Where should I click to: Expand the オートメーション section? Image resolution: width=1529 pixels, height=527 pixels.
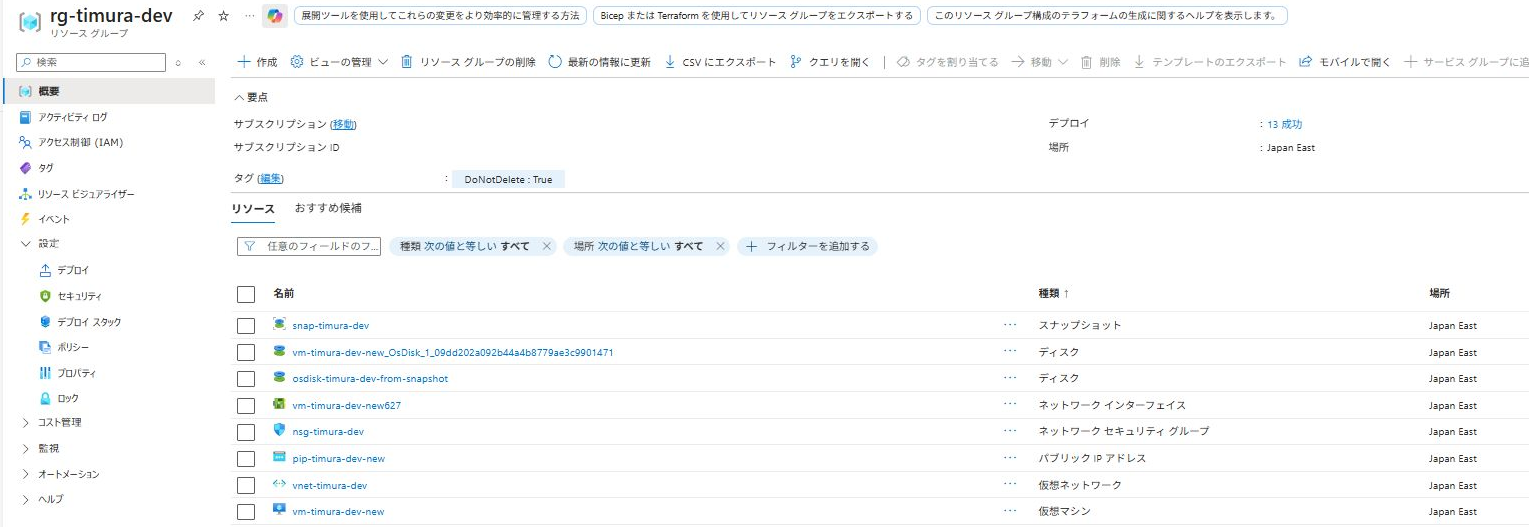26,474
